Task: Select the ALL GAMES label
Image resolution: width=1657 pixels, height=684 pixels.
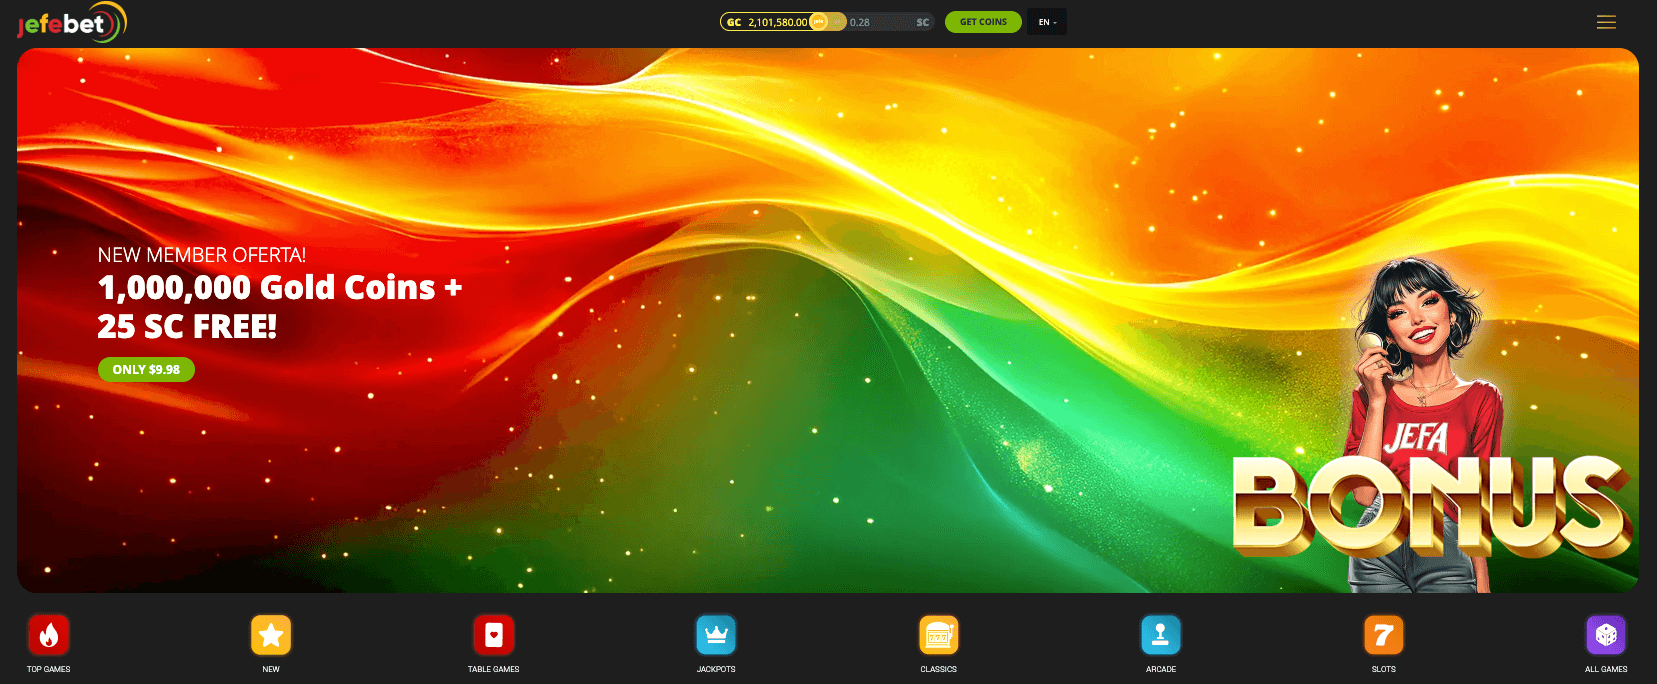Action: click(1606, 669)
